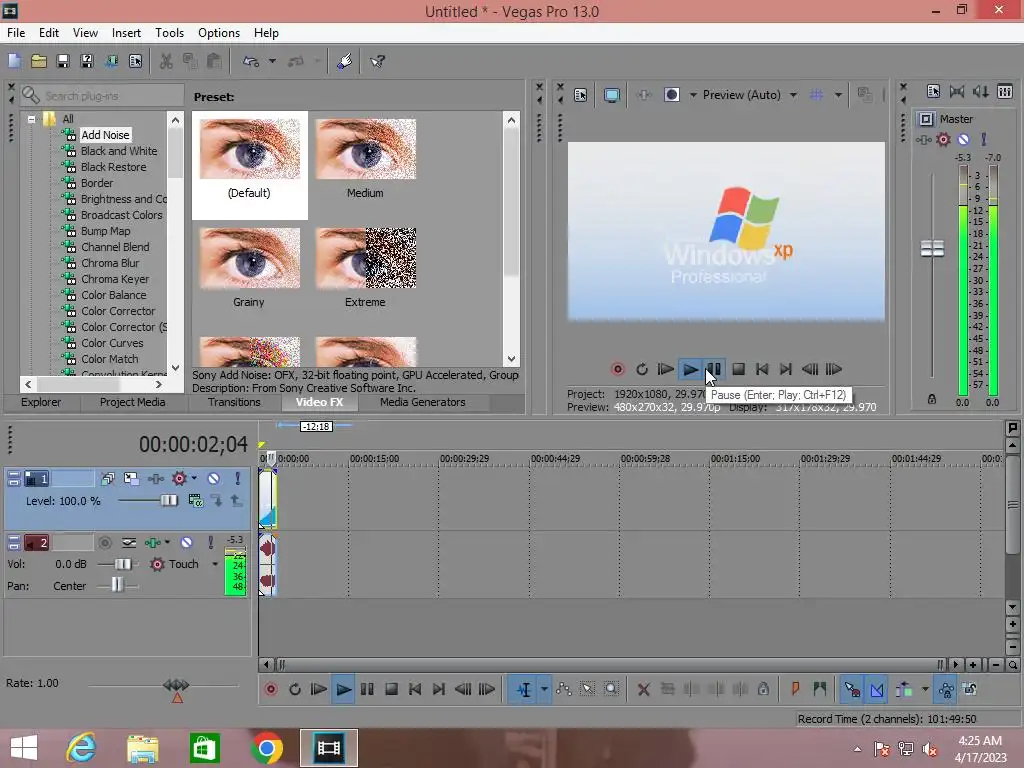
Task: Mute the Master bus
Action: click(963, 139)
